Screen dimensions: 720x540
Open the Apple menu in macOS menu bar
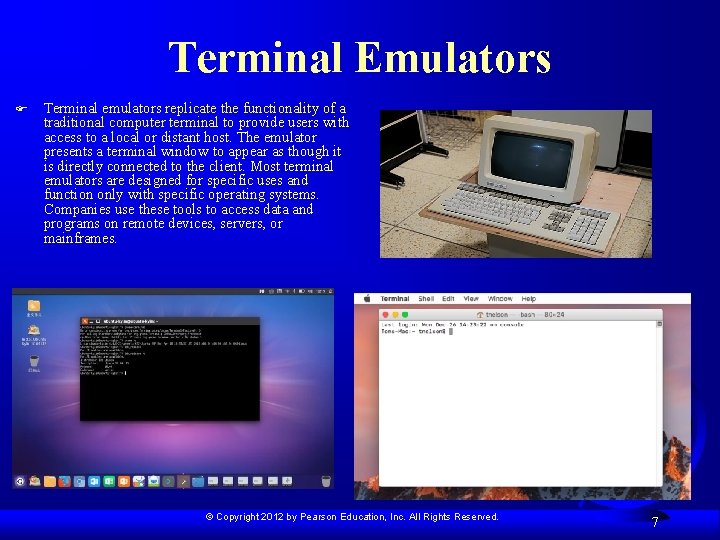[x=367, y=298]
